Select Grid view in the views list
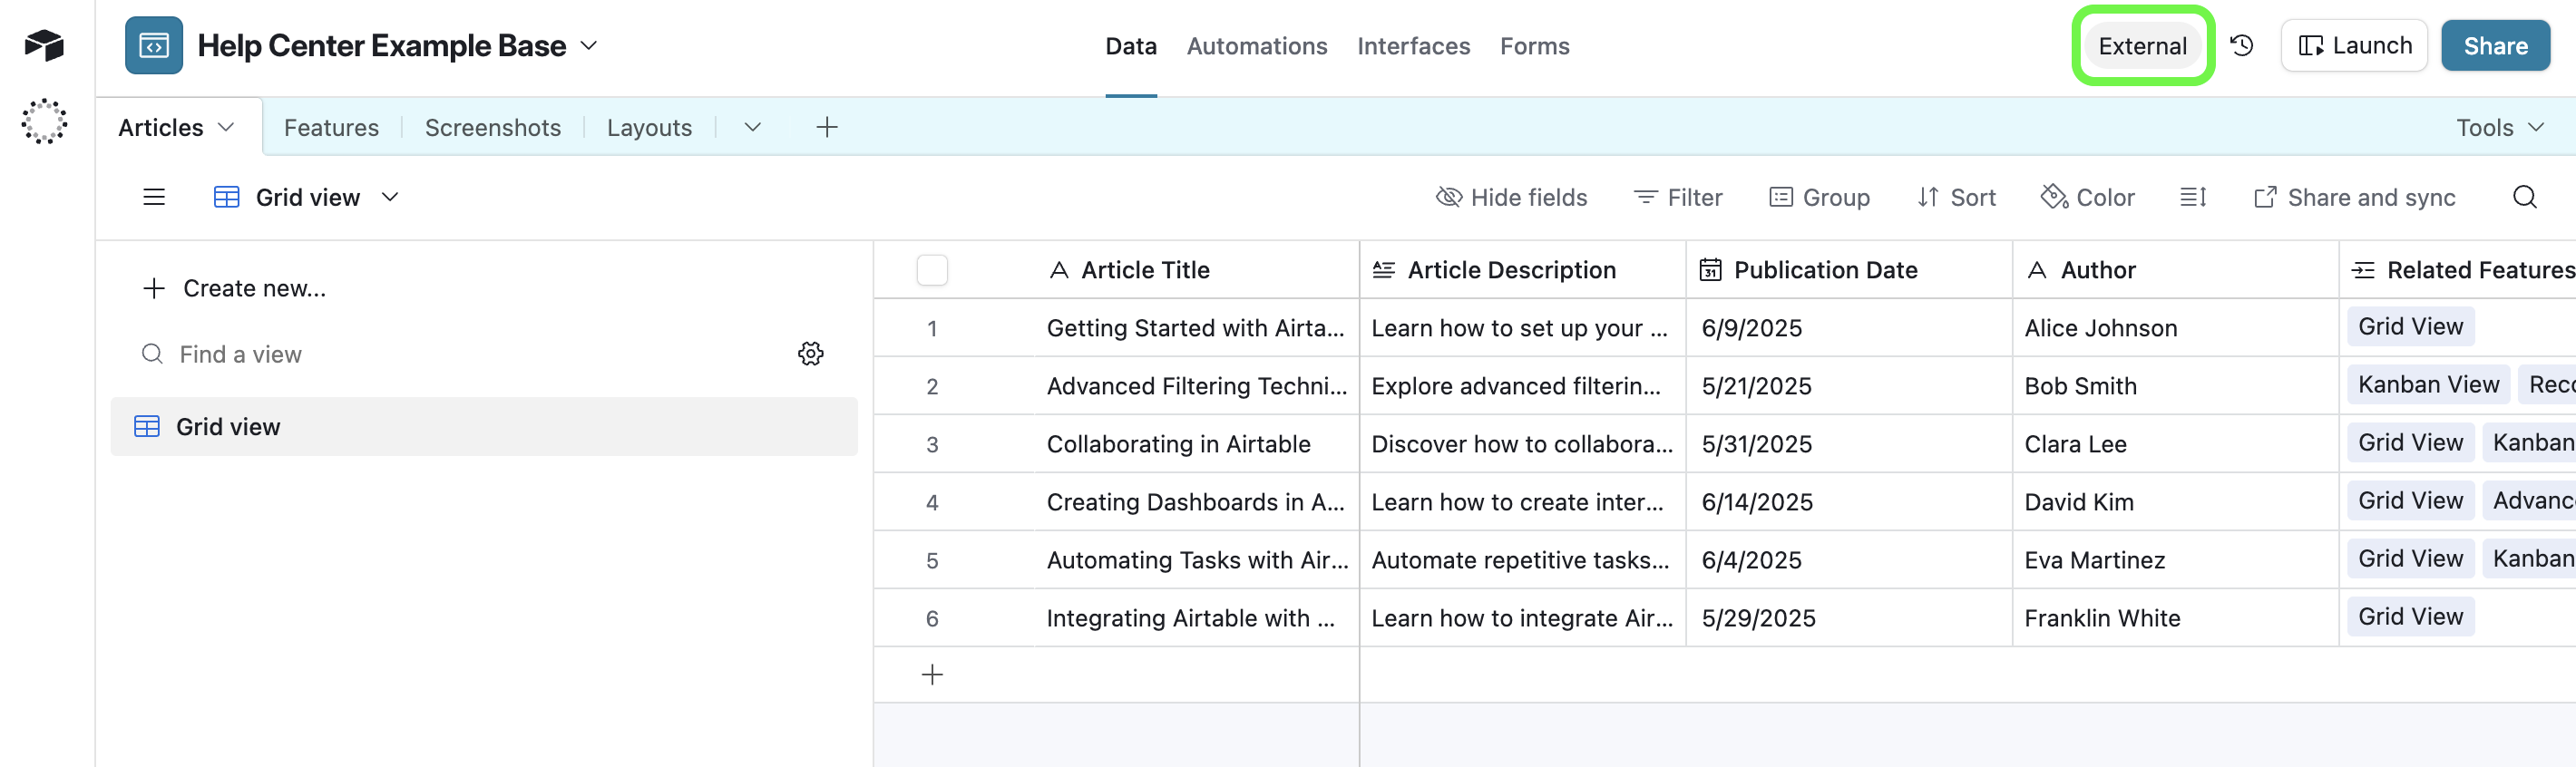Image resolution: width=2576 pixels, height=767 pixels. coord(484,427)
